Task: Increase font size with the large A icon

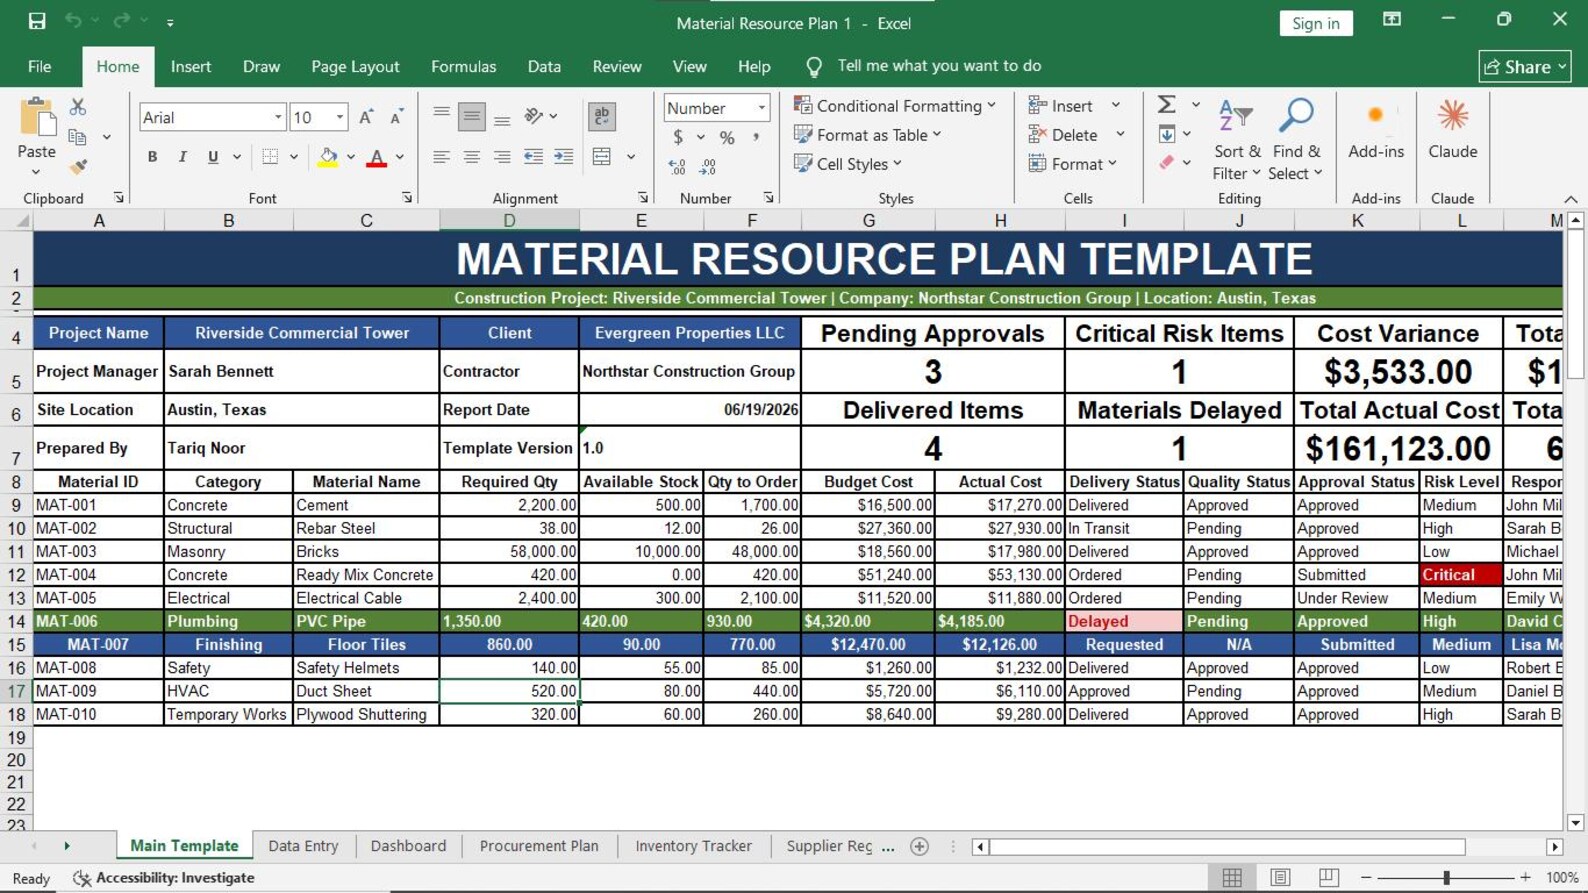Action: point(366,117)
